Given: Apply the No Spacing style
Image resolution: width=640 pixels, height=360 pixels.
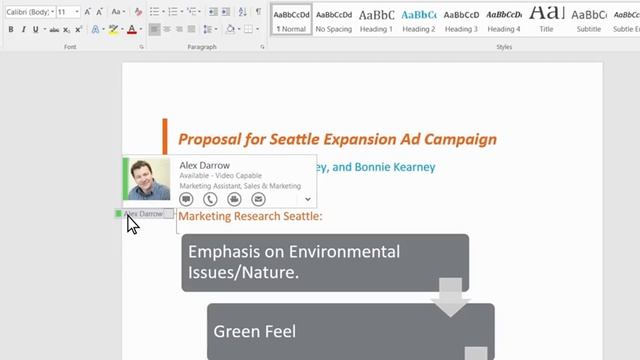Looking at the screenshot, I should [333, 19].
